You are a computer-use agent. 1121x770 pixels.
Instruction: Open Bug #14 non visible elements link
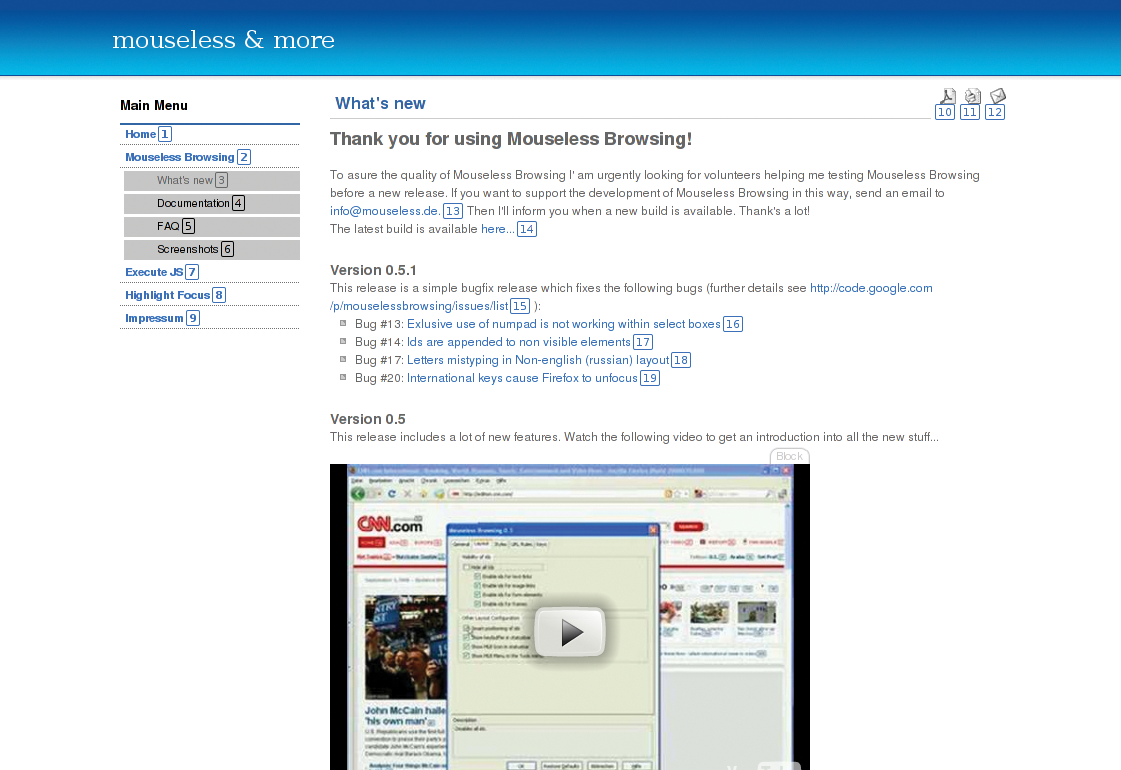[518, 342]
